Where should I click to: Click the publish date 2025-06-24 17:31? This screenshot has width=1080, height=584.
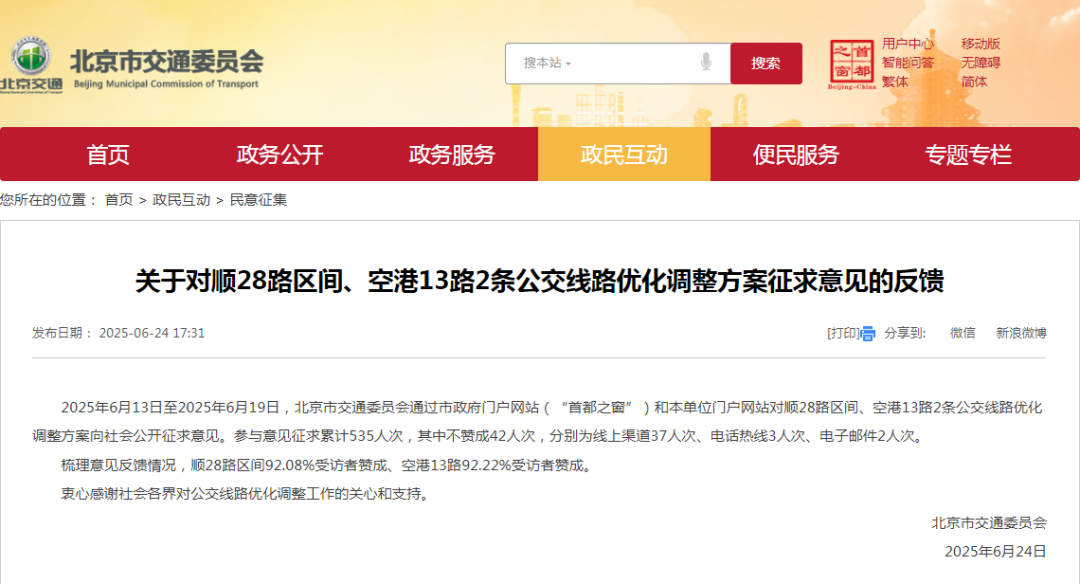point(152,333)
